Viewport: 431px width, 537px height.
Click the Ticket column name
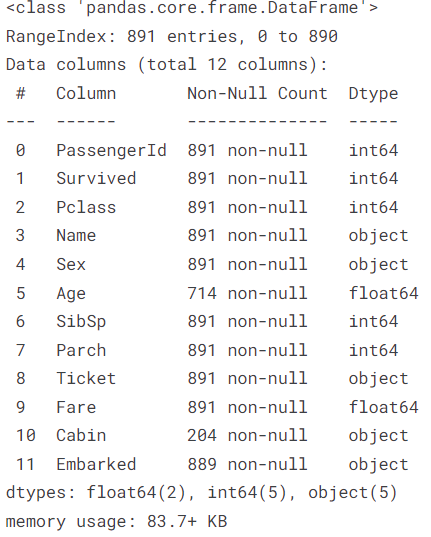86,379
